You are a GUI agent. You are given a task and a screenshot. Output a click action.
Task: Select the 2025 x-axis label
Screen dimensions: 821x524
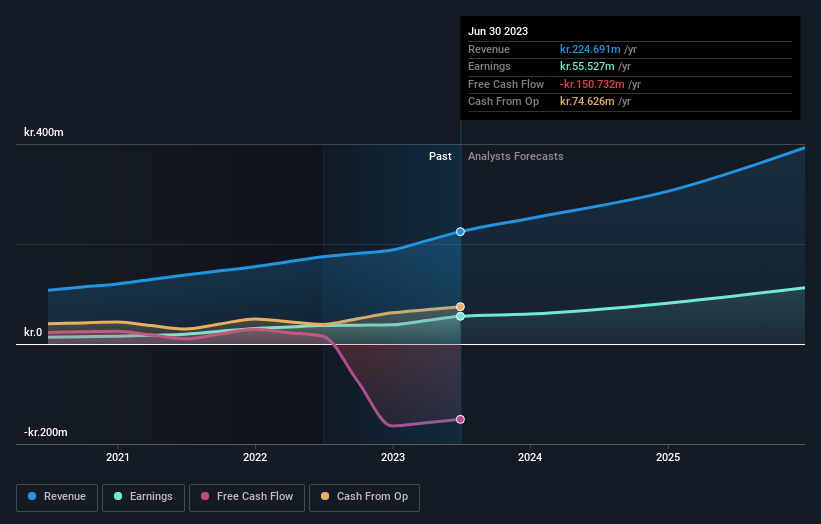(668, 457)
